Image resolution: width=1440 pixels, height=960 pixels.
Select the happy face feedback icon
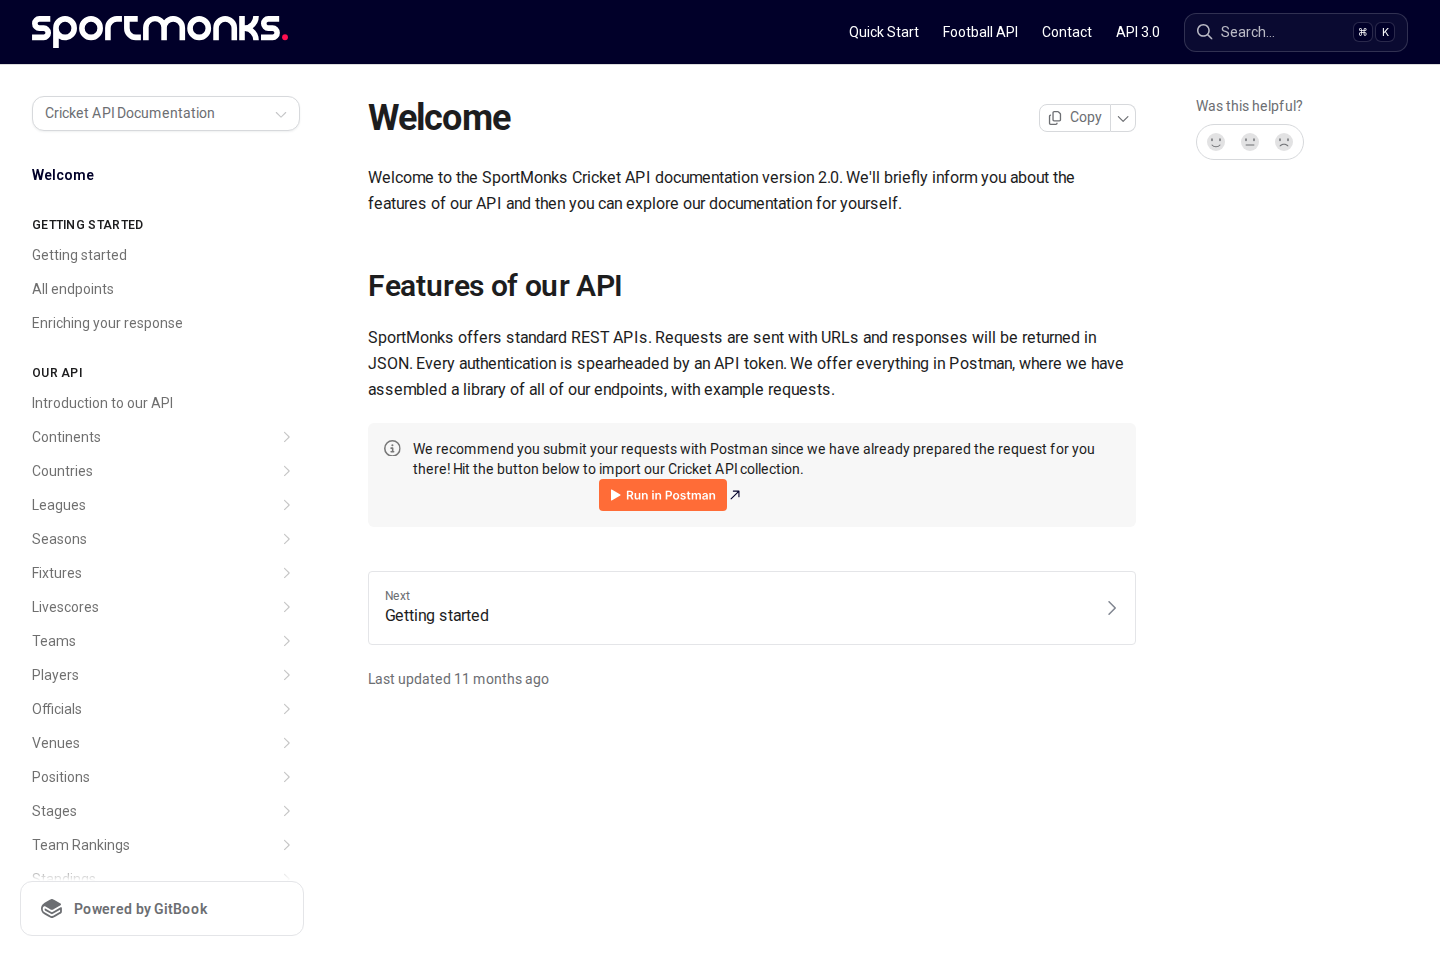1215,141
